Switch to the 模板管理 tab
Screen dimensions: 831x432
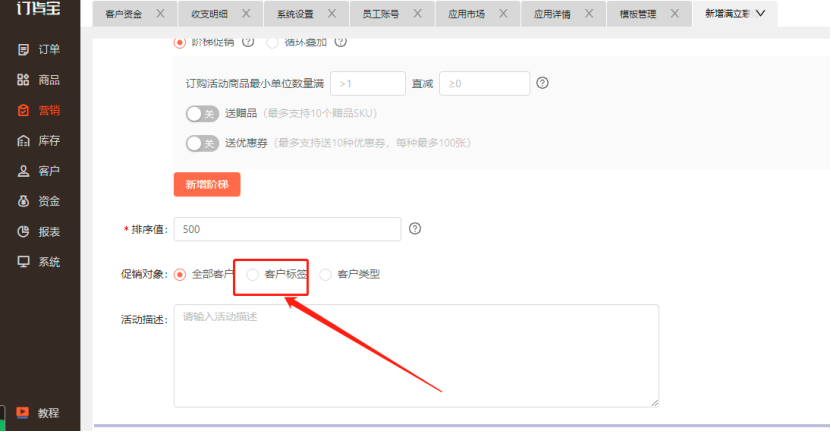pyautogui.click(x=638, y=14)
